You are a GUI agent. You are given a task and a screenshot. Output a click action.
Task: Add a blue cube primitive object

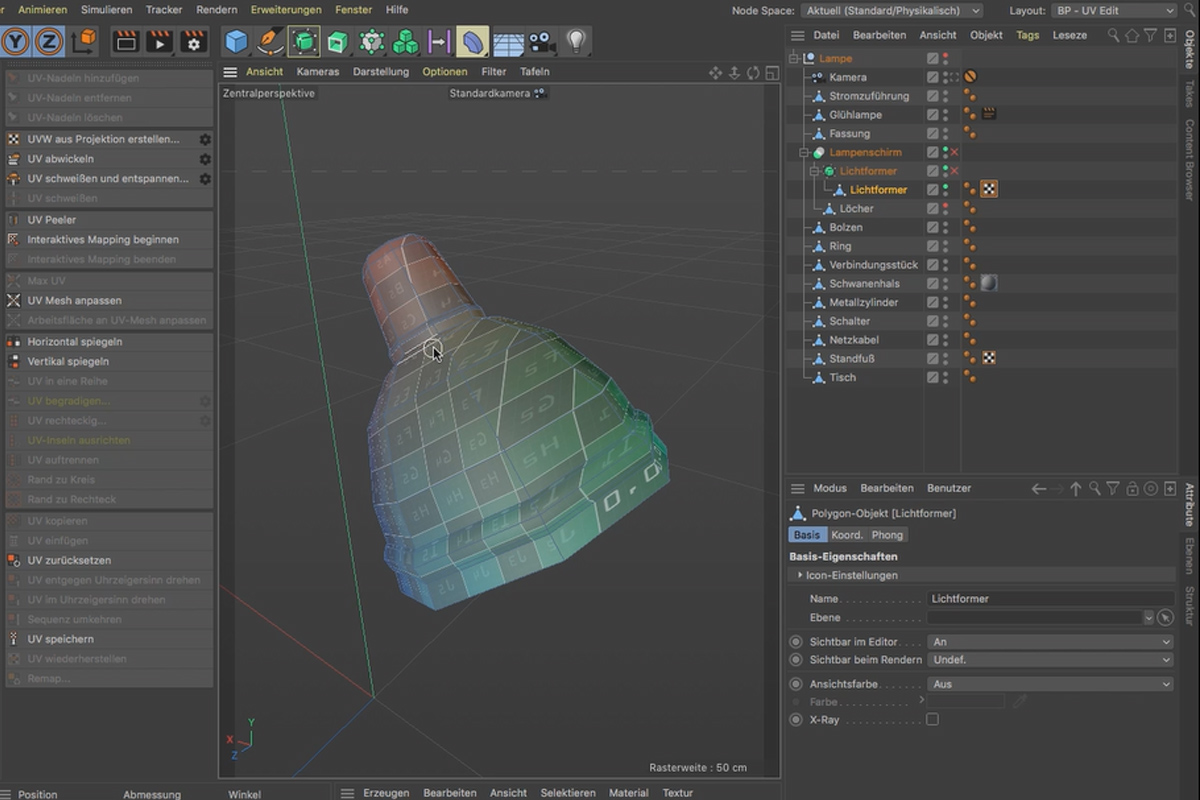[x=236, y=41]
